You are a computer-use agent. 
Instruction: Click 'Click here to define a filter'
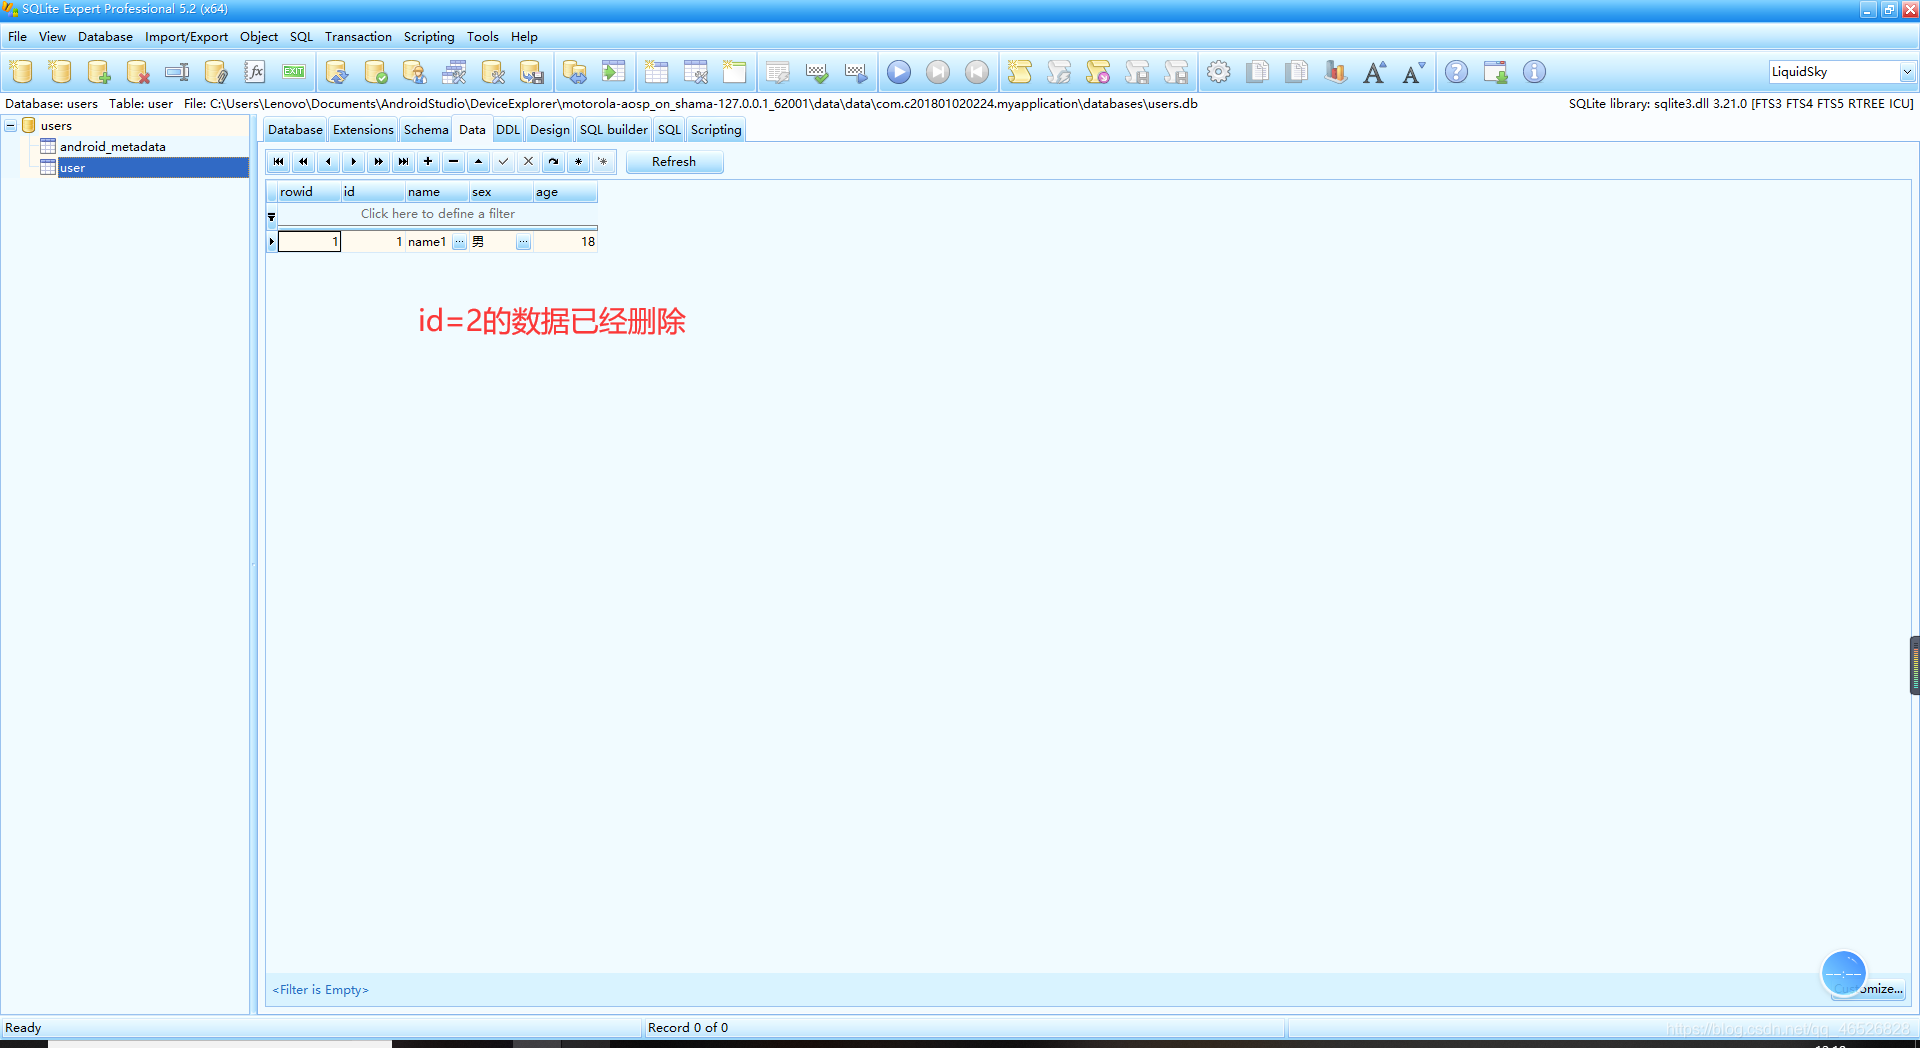click(438, 214)
